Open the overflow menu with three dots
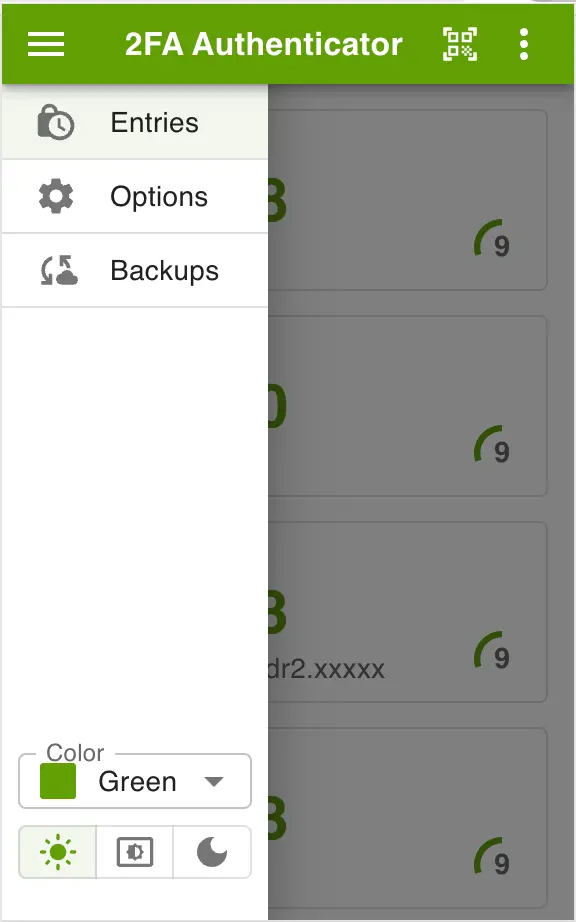 point(523,44)
